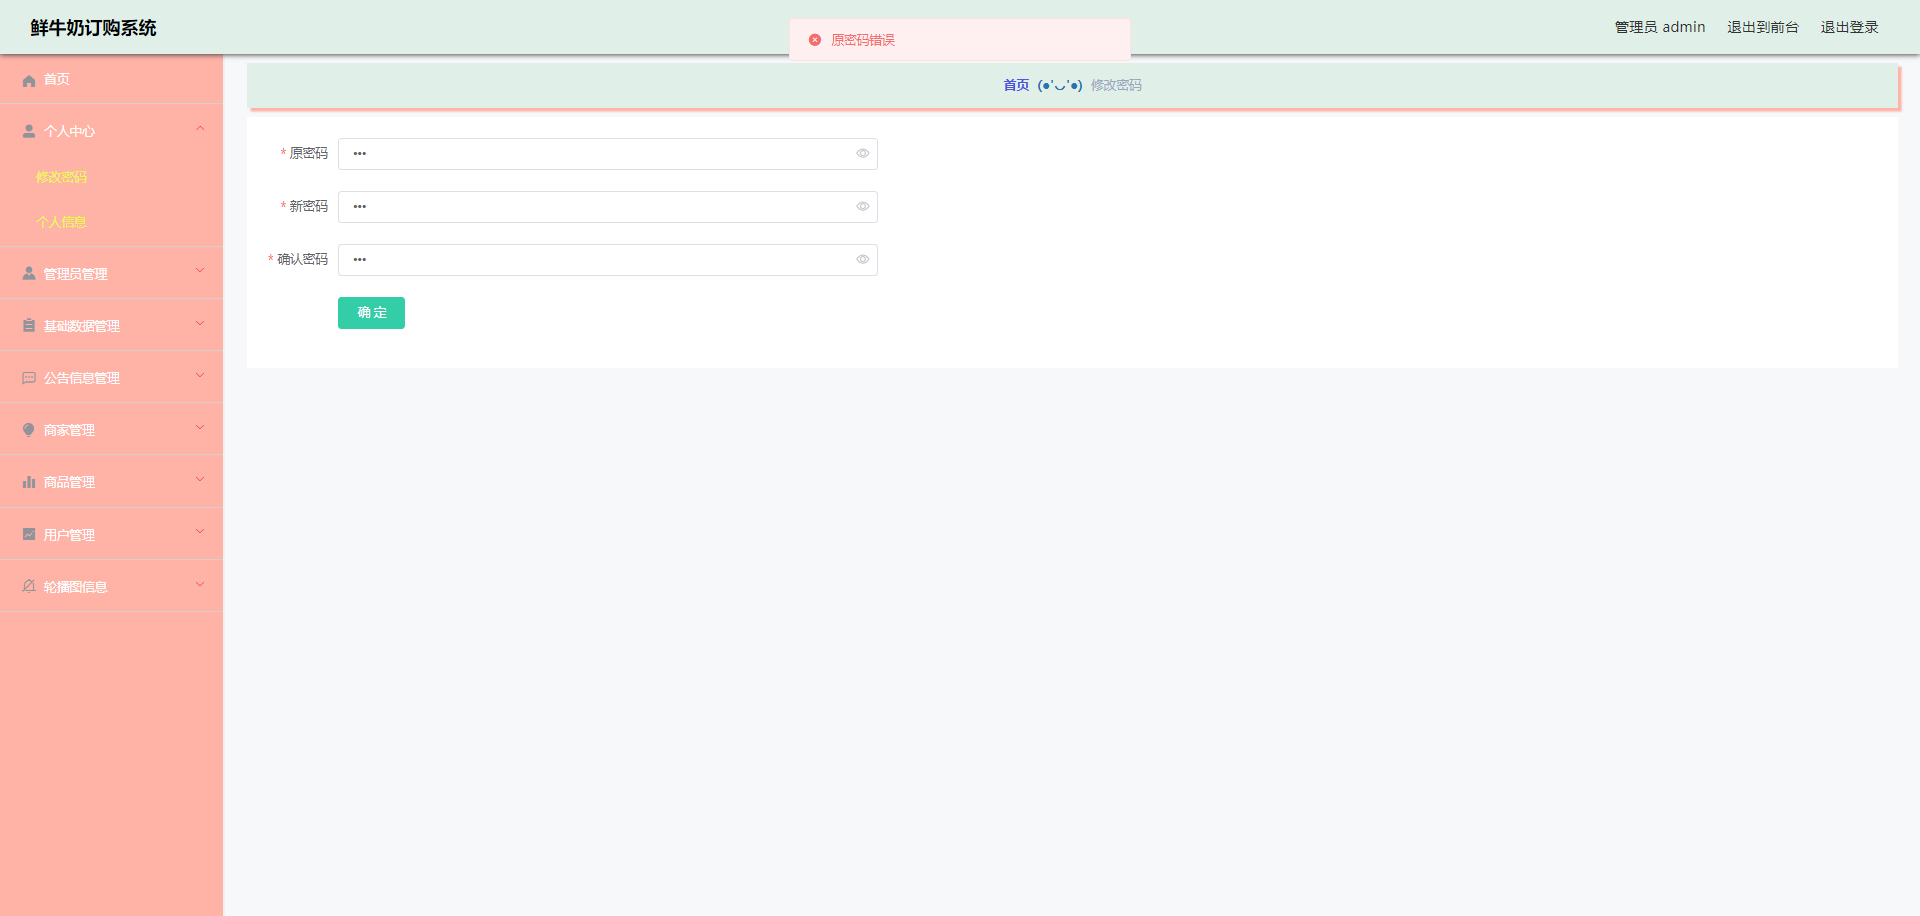Expand the 轮播图信息 chevron
Image resolution: width=1920 pixels, height=916 pixels.
pyautogui.click(x=200, y=584)
